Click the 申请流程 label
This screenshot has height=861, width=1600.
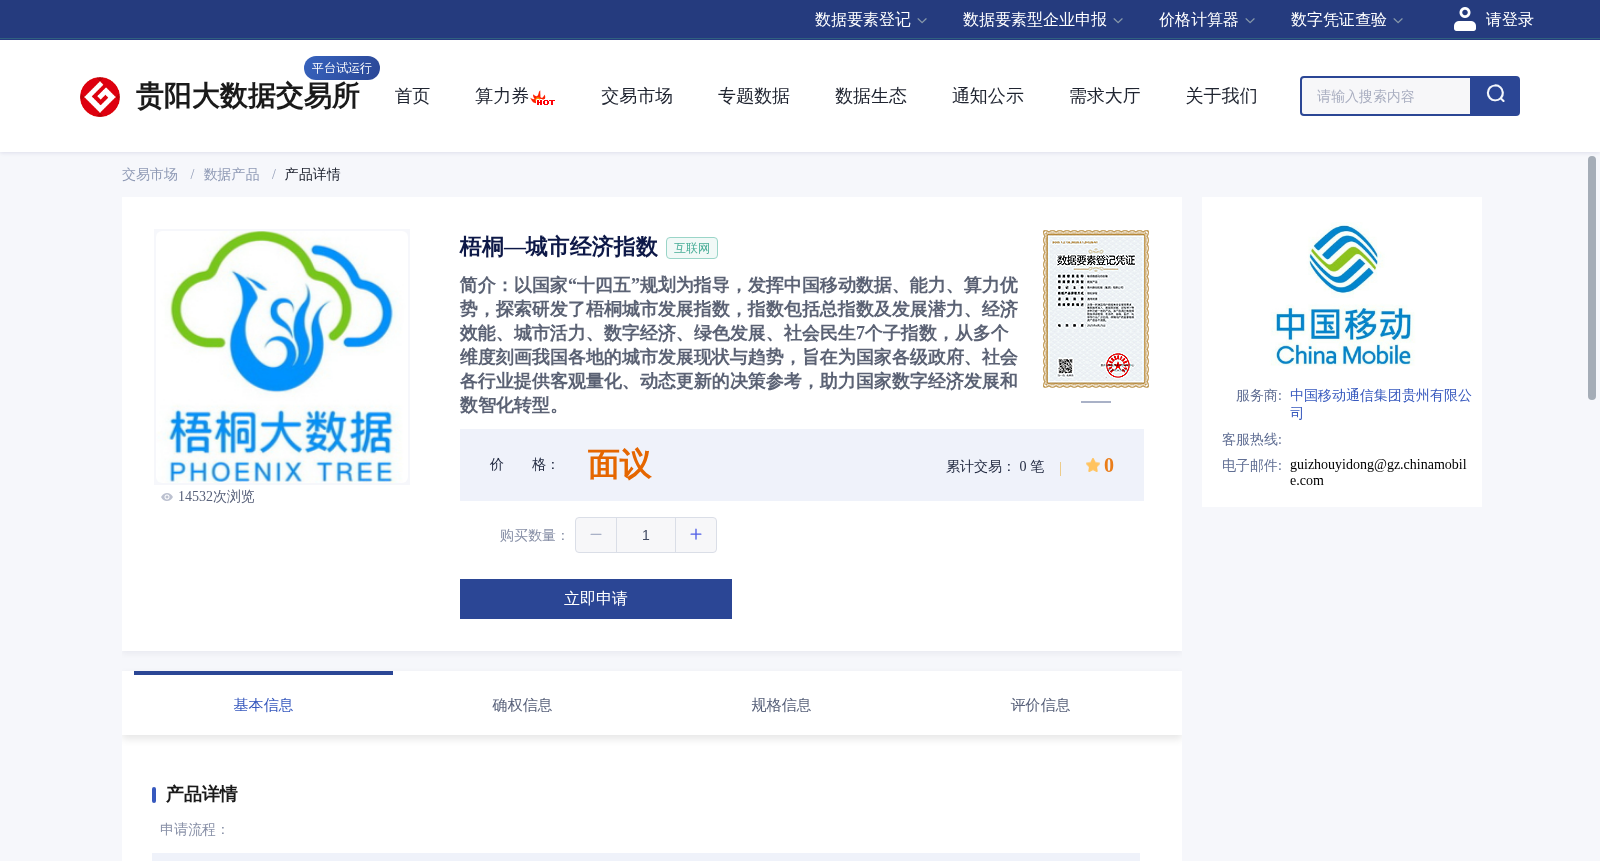[x=194, y=830]
